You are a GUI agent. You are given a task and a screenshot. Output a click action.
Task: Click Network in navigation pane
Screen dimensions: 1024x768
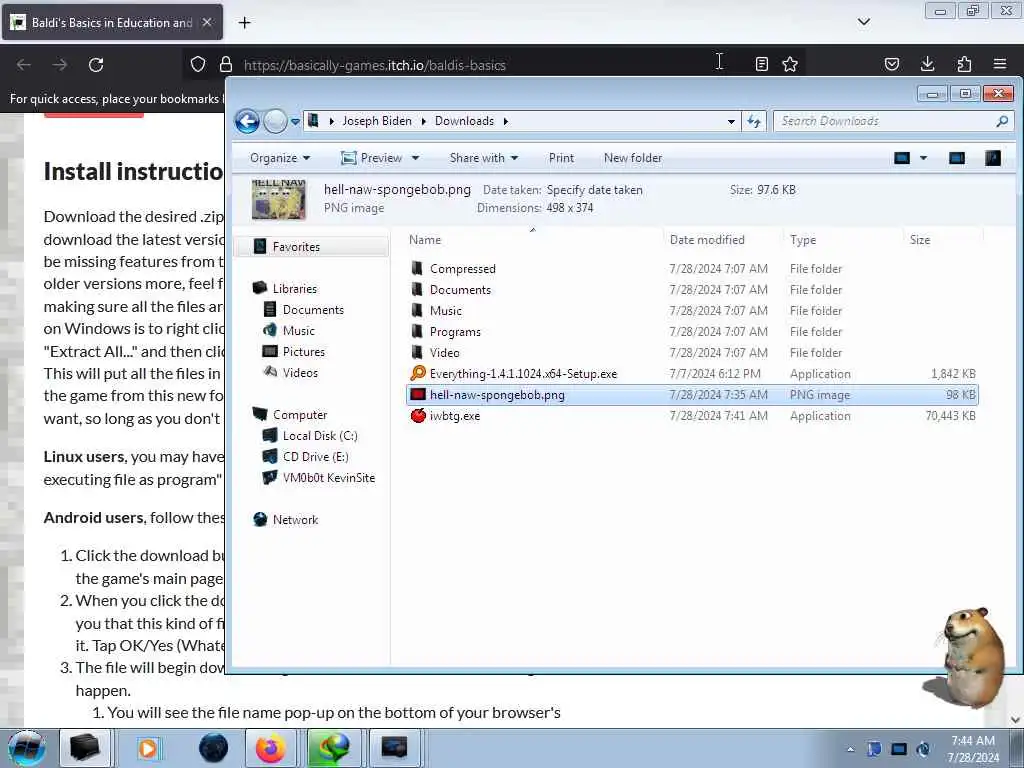click(295, 520)
